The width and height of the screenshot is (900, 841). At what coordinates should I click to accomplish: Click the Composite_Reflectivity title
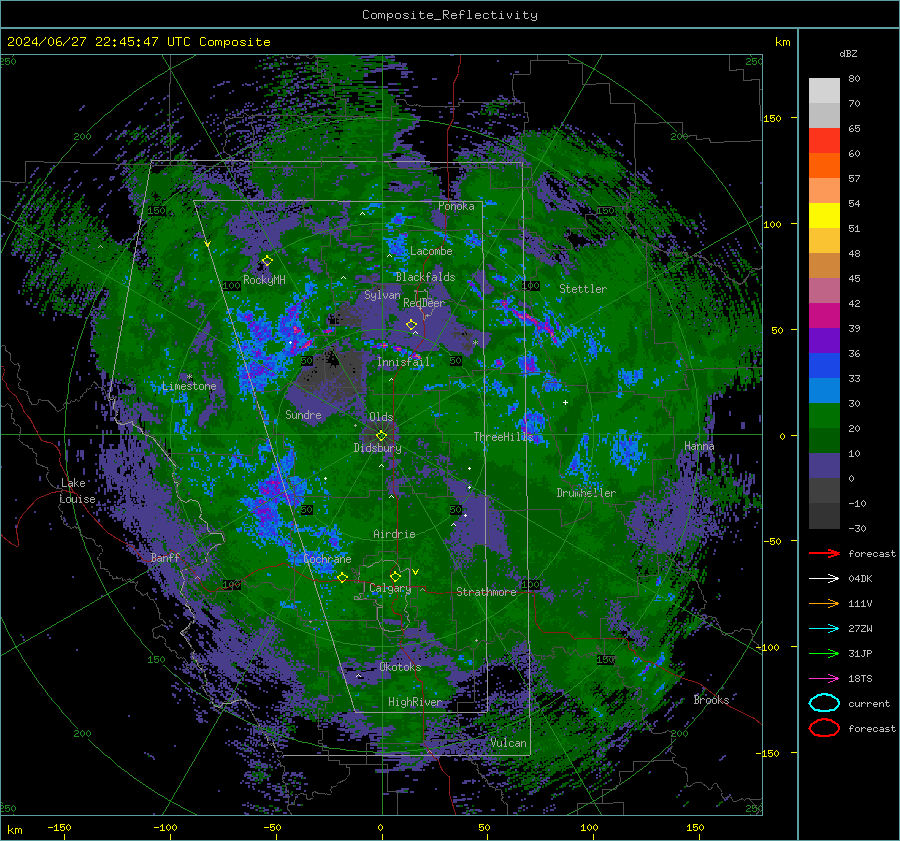click(450, 15)
